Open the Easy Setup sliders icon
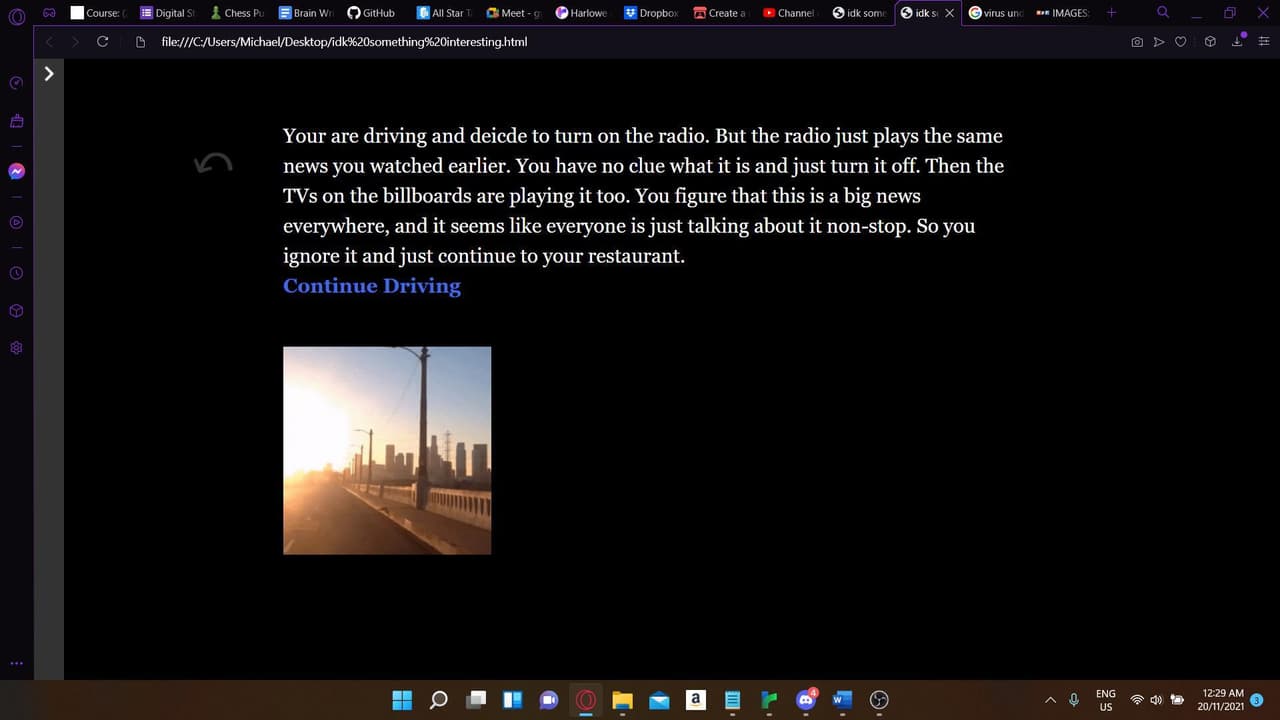Viewport: 1280px width, 720px height. (1264, 42)
